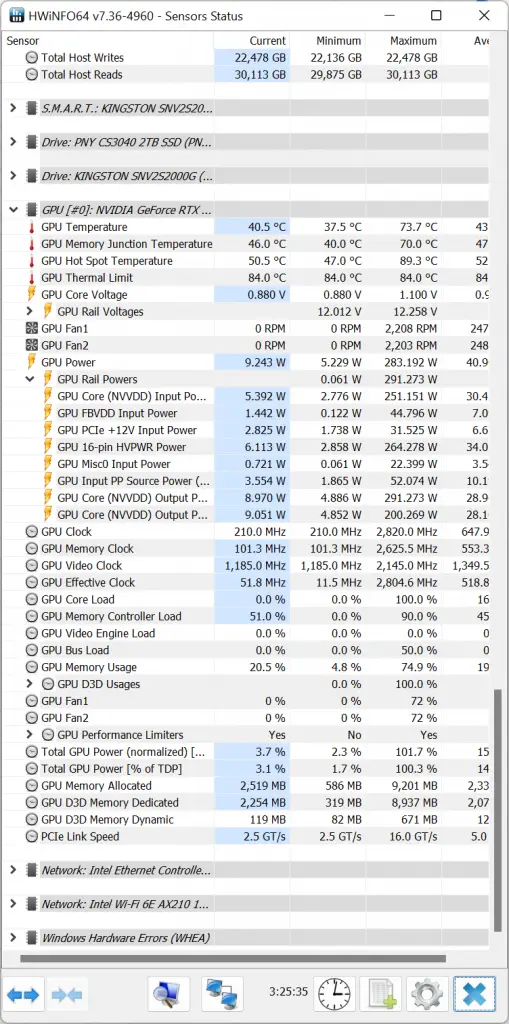Click the shrink layout arrows button
The image size is (509, 1024).
(x=67, y=995)
